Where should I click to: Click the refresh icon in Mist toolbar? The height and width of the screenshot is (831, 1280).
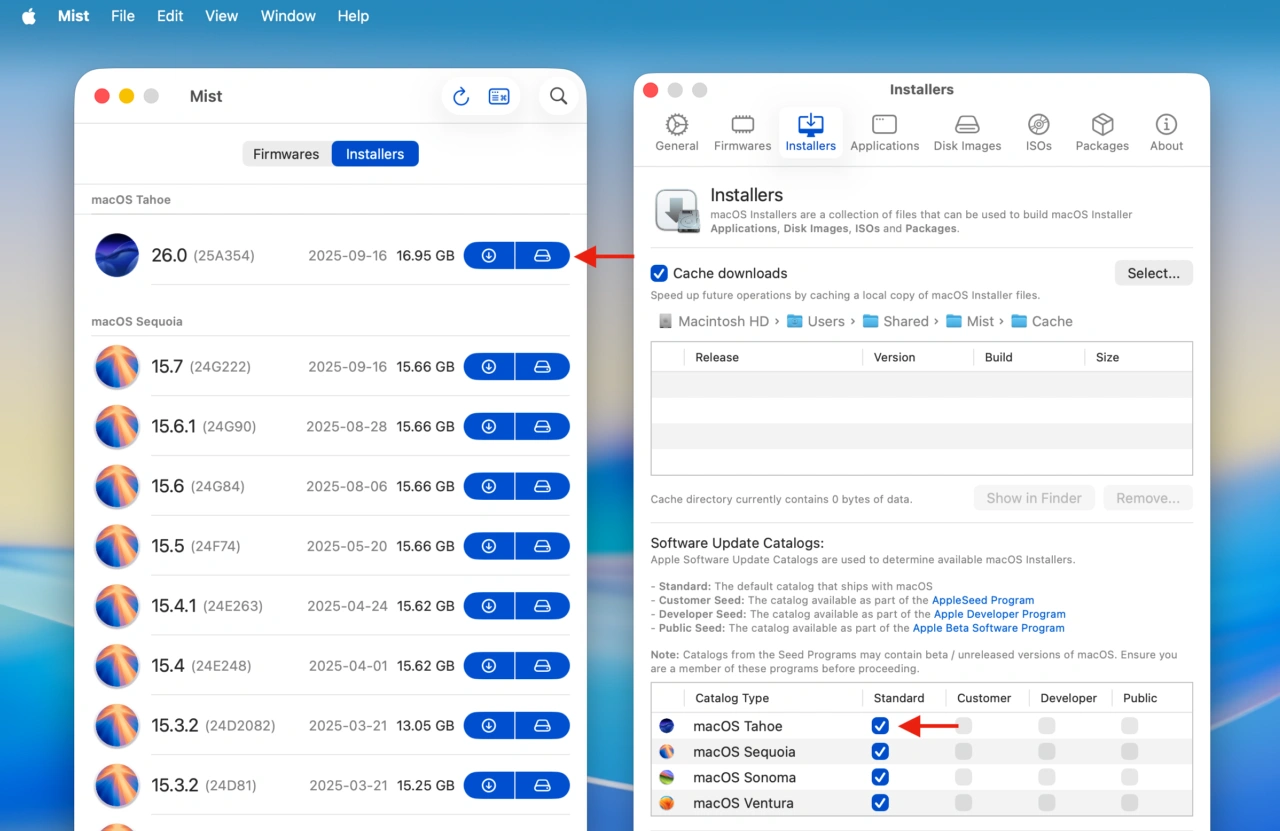461,96
